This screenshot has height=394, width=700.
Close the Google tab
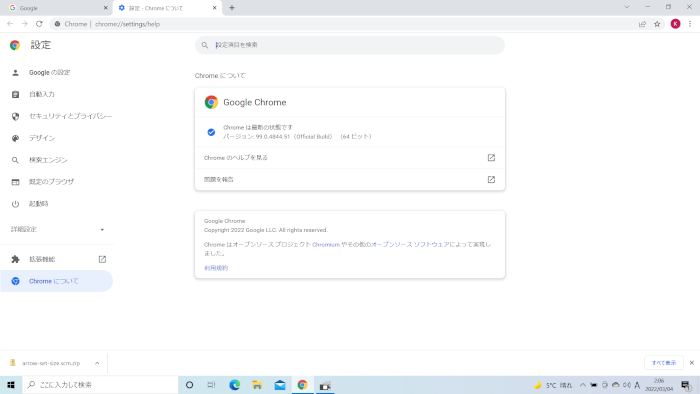[105, 8]
